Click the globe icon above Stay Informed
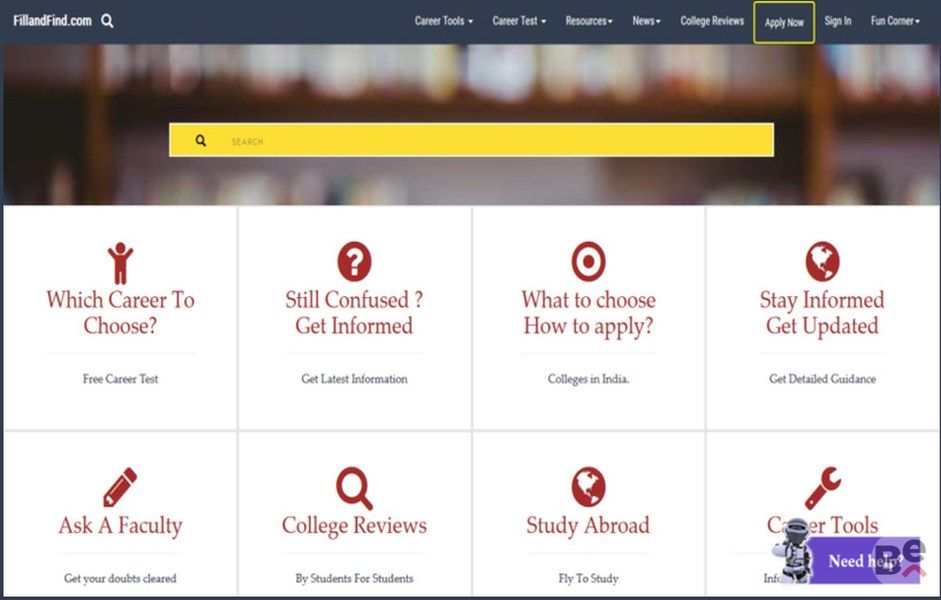 [822, 262]
